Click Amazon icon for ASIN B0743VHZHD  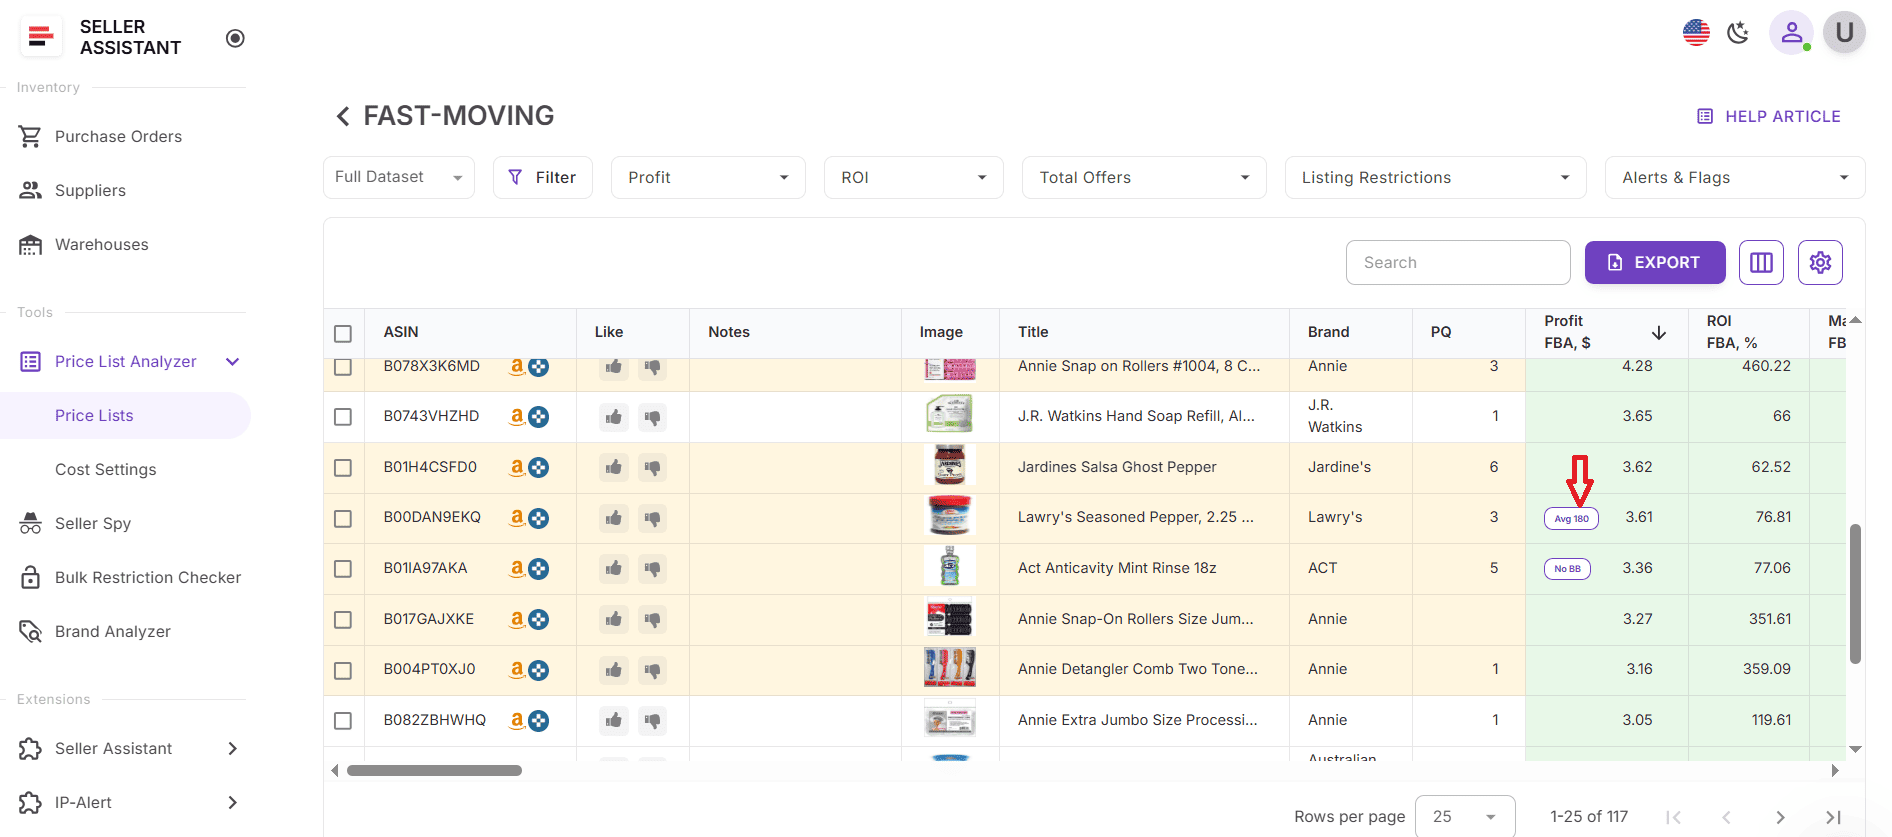[517, 416]
